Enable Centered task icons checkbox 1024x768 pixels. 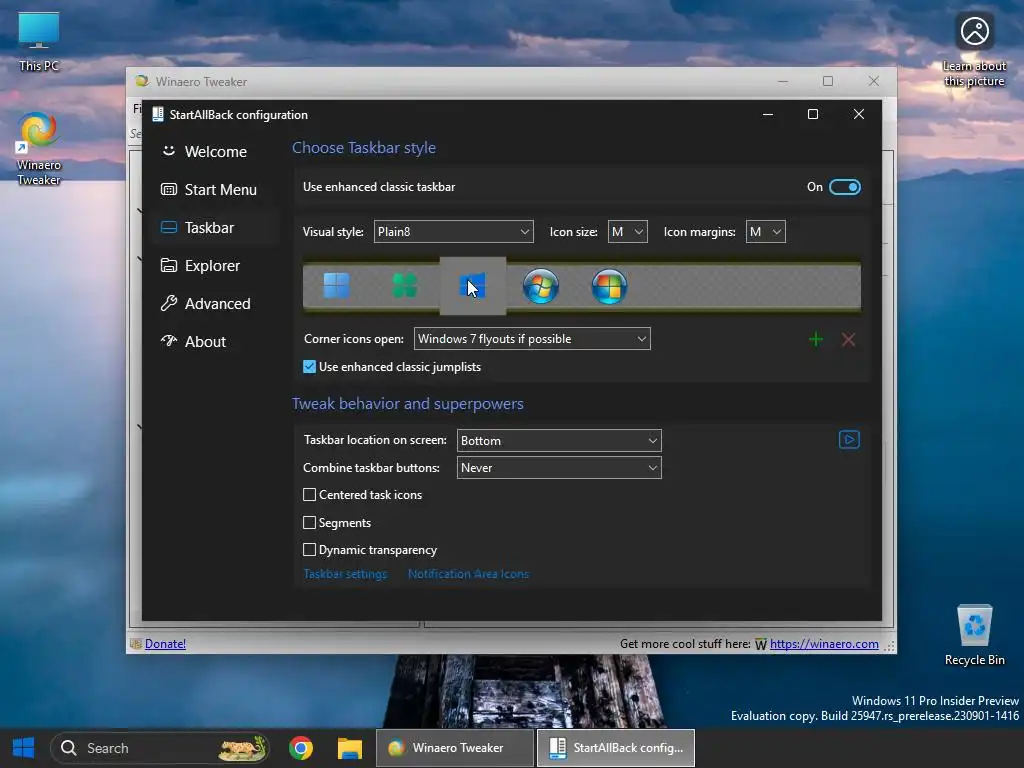(310, 495)
